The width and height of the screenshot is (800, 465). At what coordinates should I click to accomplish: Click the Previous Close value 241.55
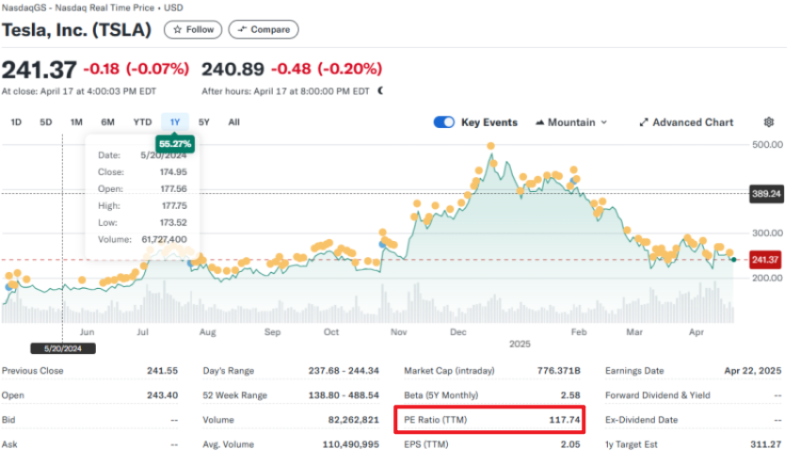(162, 371)
